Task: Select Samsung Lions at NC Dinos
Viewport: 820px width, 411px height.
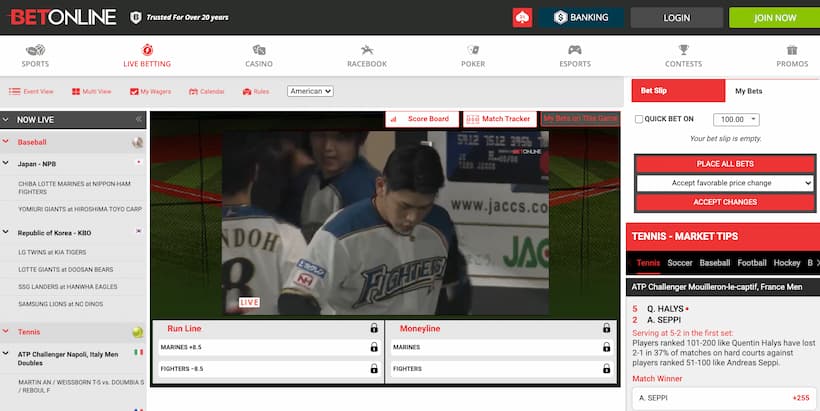Action: (61, 304)
